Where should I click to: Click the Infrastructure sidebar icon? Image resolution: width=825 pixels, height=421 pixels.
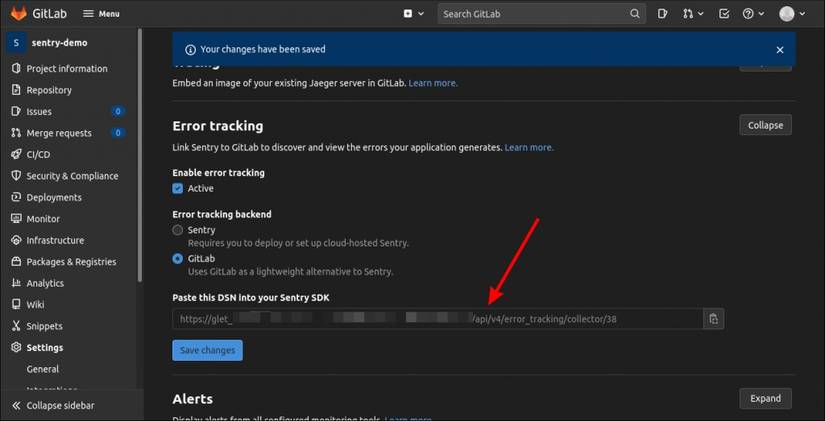[x=16, y=240]
